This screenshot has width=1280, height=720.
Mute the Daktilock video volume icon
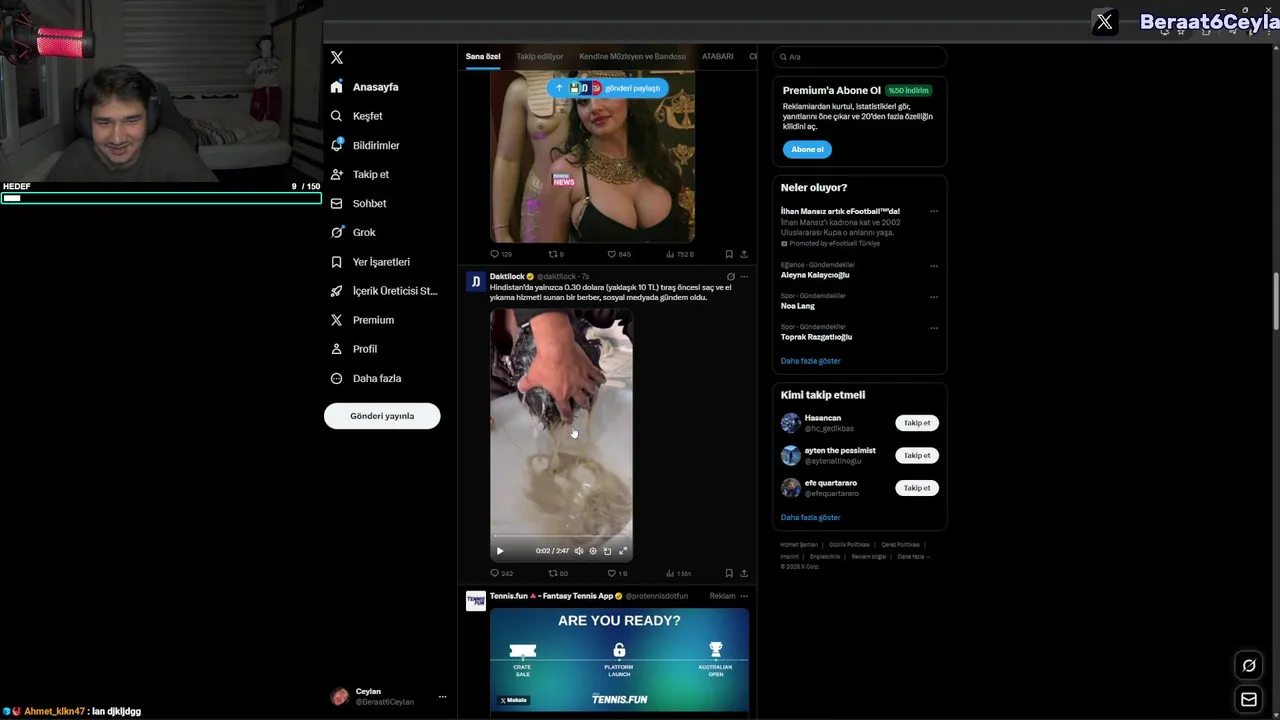(x=578, y=551)
